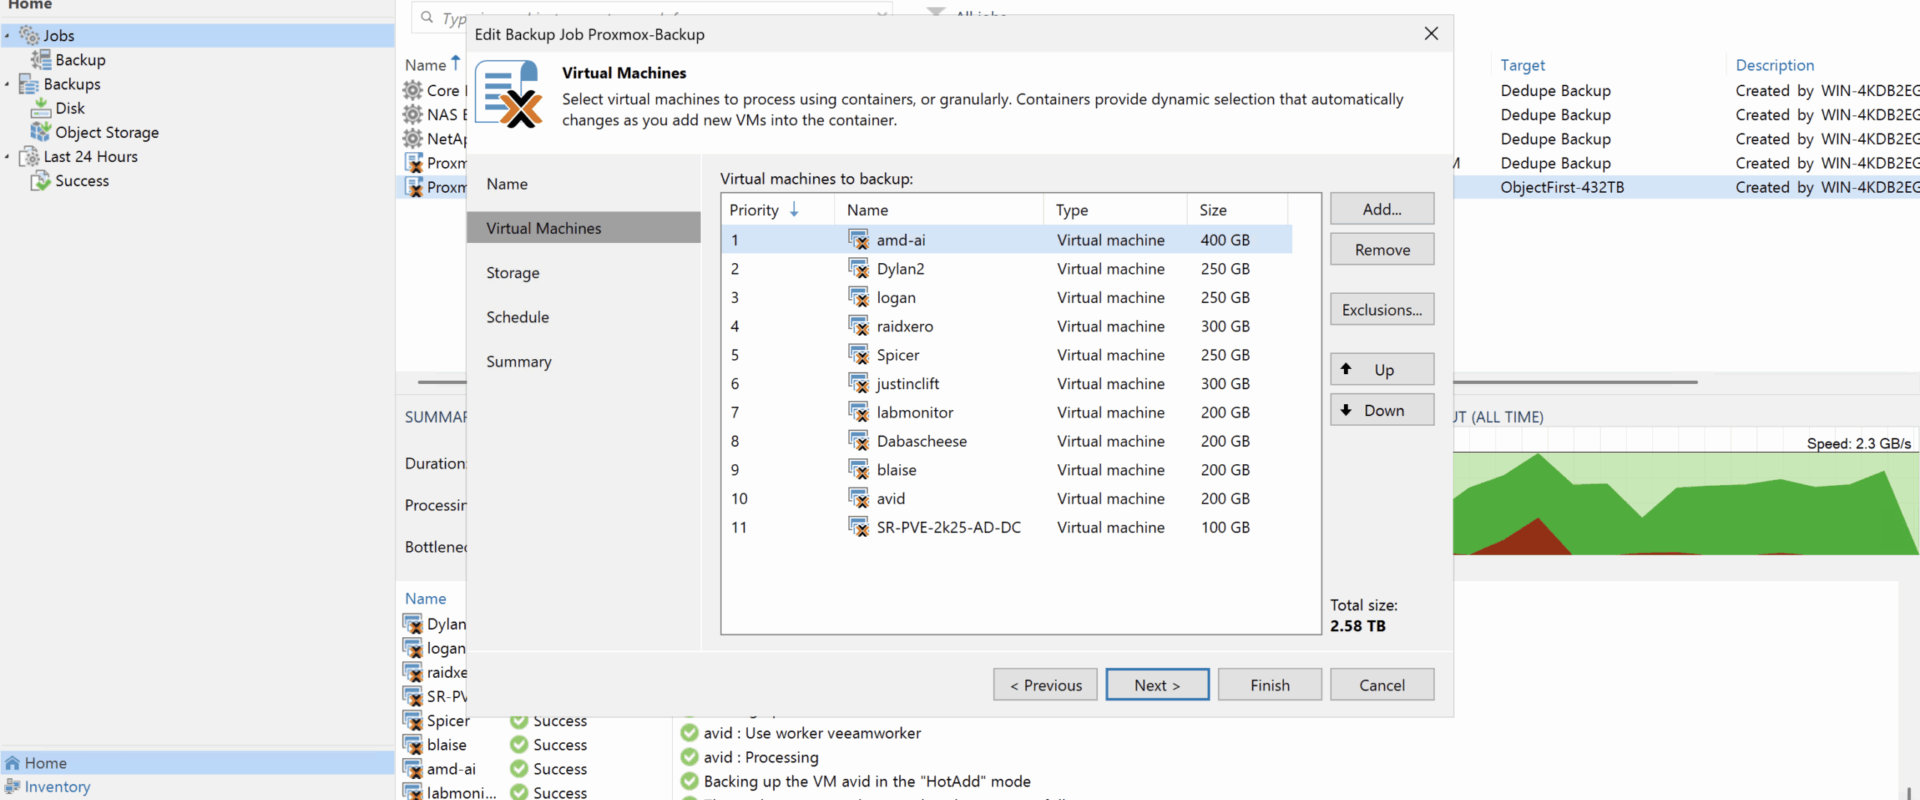
Task: Click the search magnifier icon in jobs view
Action: 427,17
